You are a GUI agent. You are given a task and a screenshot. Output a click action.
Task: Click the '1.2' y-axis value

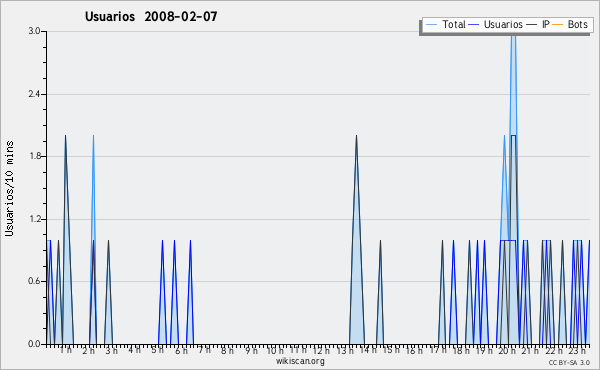point(34,219)
